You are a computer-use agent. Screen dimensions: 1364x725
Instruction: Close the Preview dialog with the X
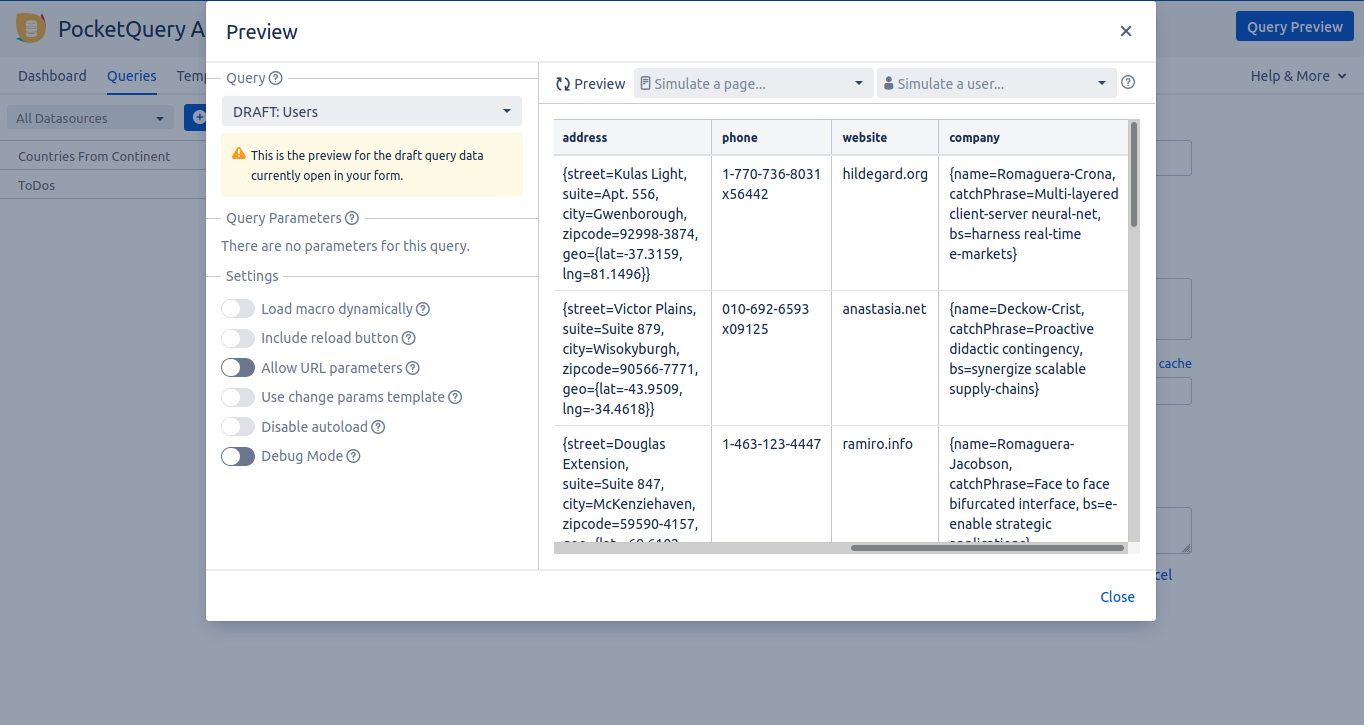[x=1126, y=31]
